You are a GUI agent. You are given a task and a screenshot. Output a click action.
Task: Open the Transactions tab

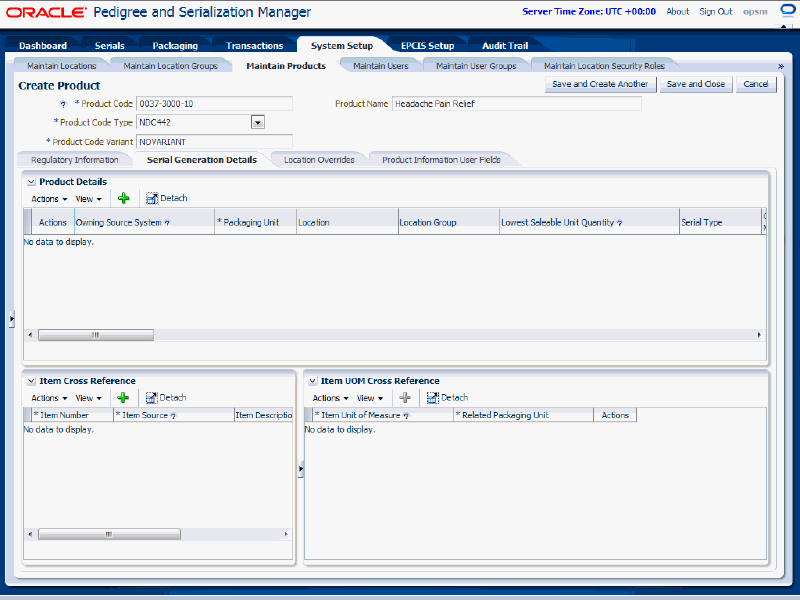point(255,45)
